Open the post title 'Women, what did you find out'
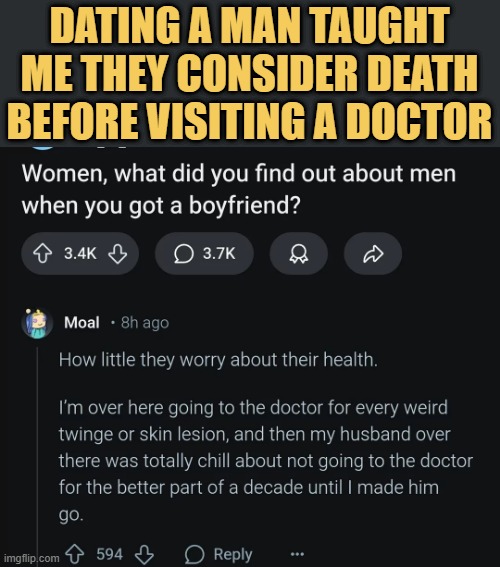The height and width of the screenshot is (567, 500). (x=239, y=189)
